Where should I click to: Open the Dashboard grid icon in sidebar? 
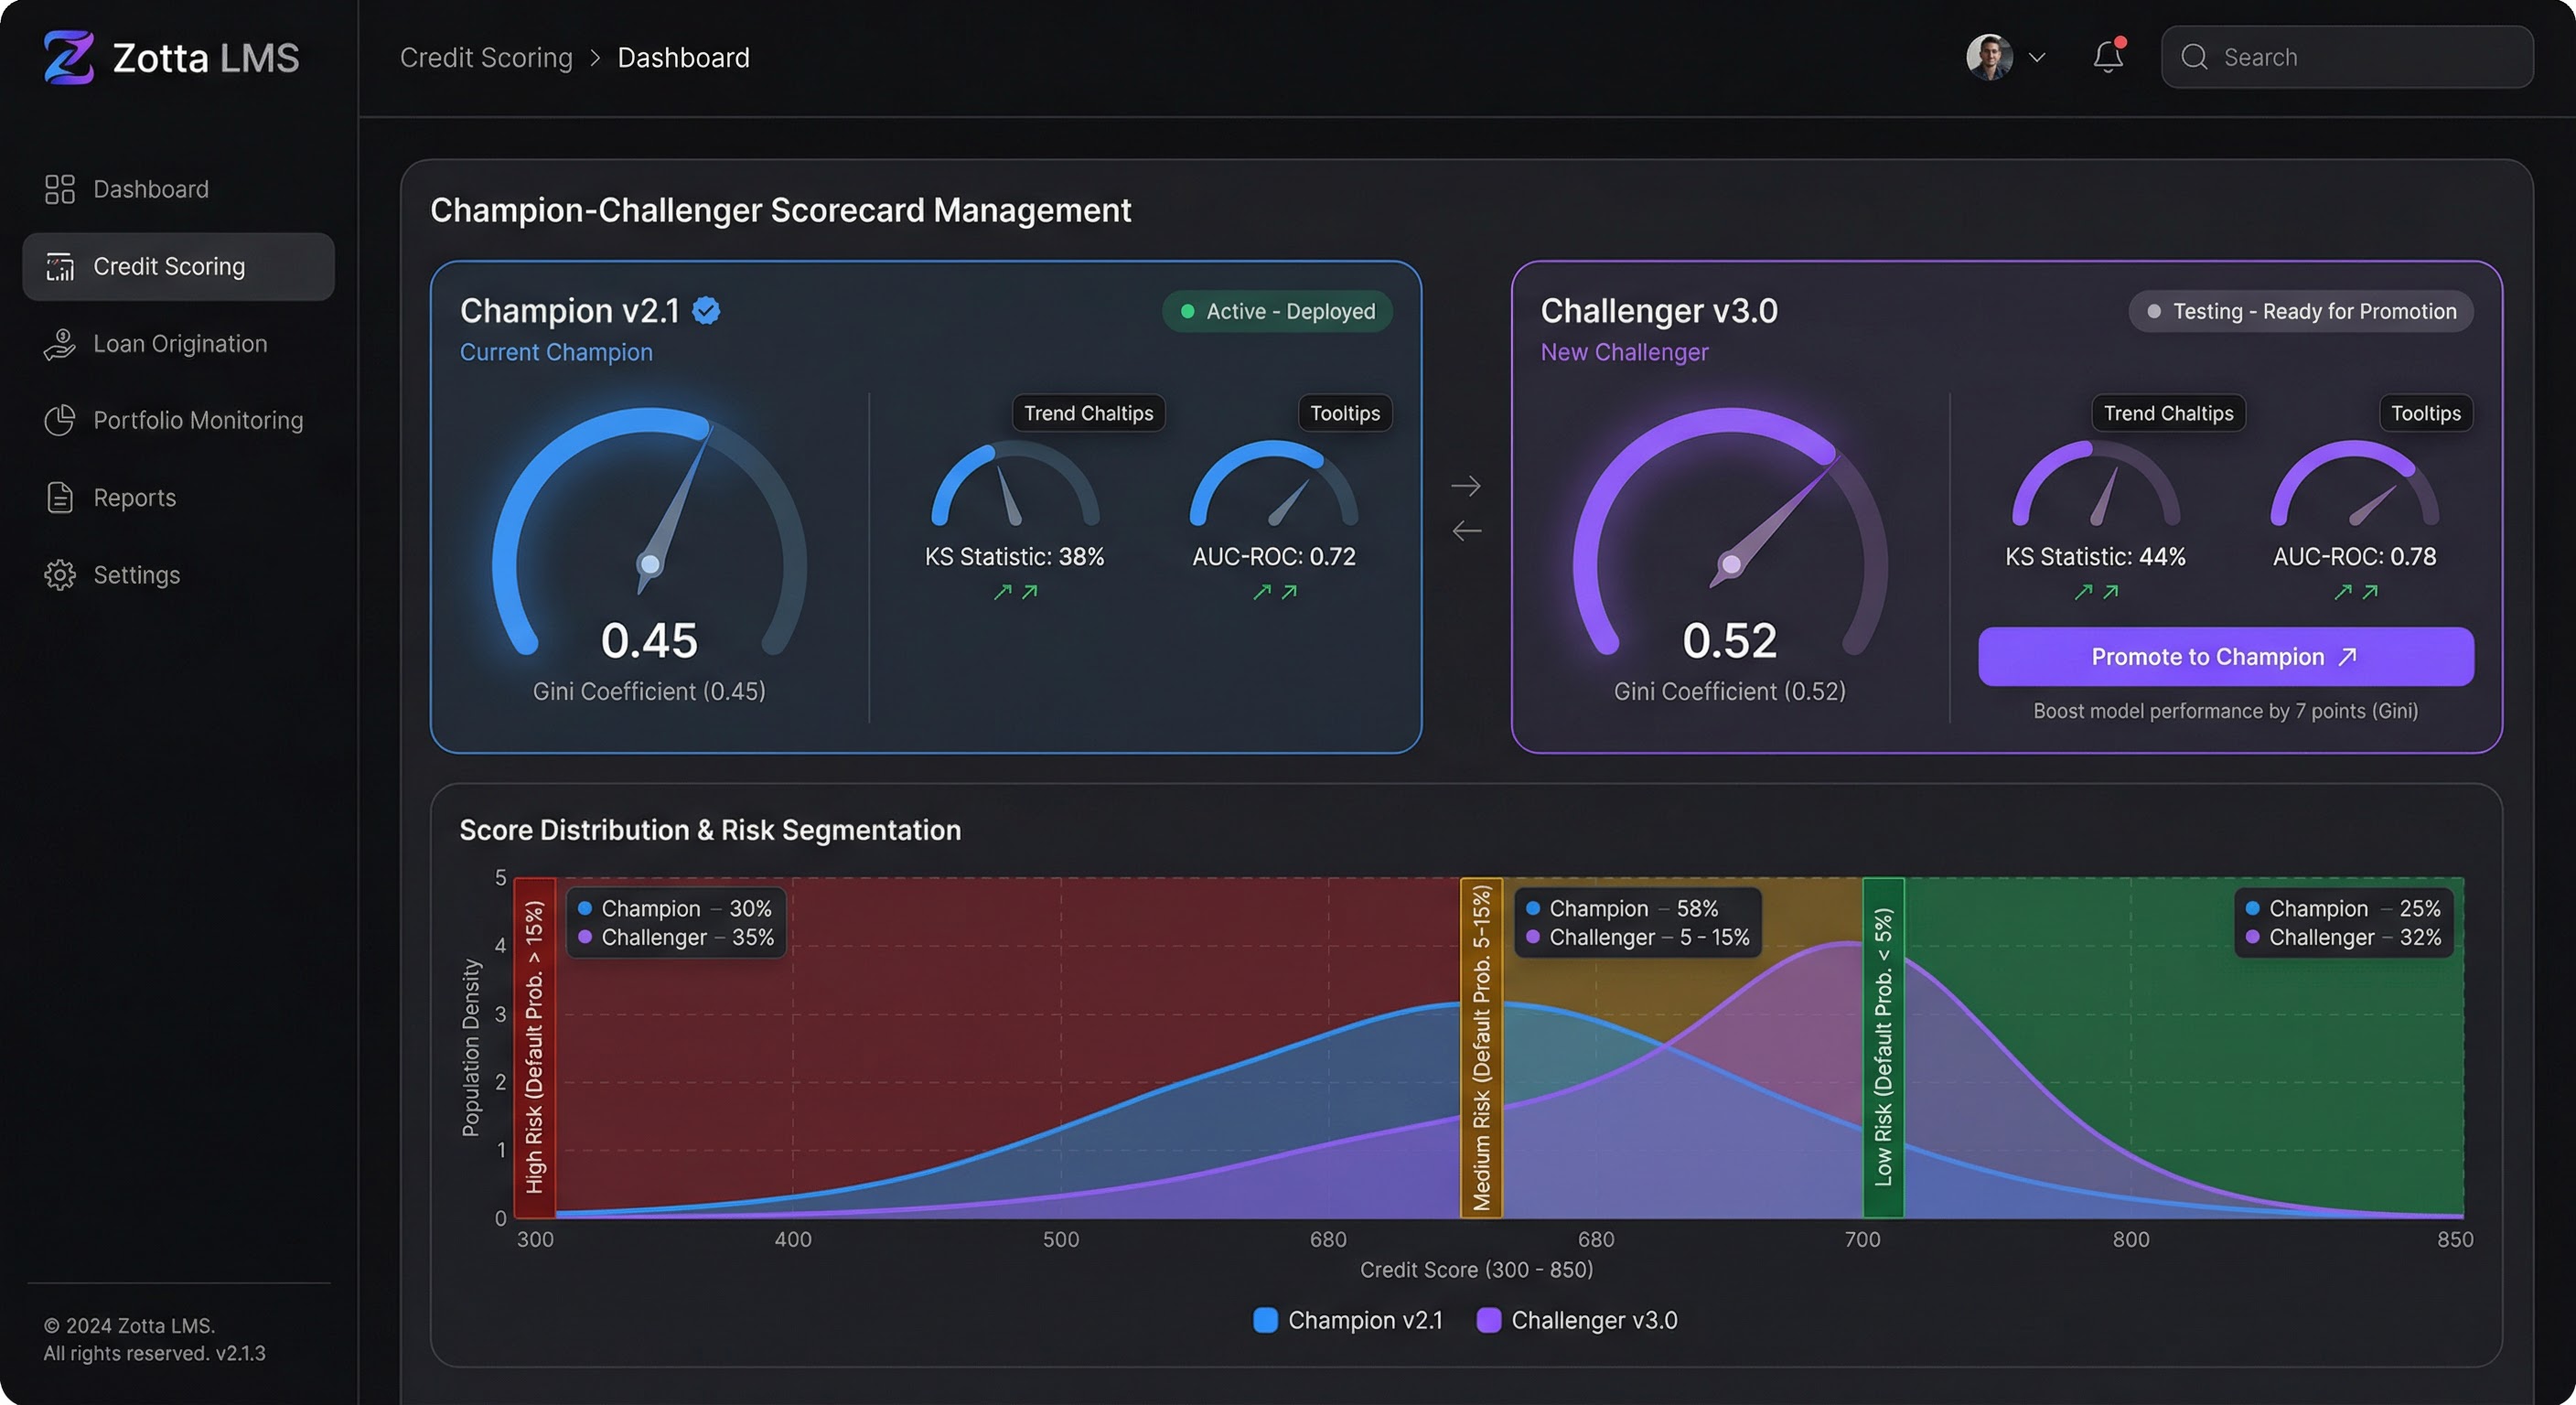(60, 189)
